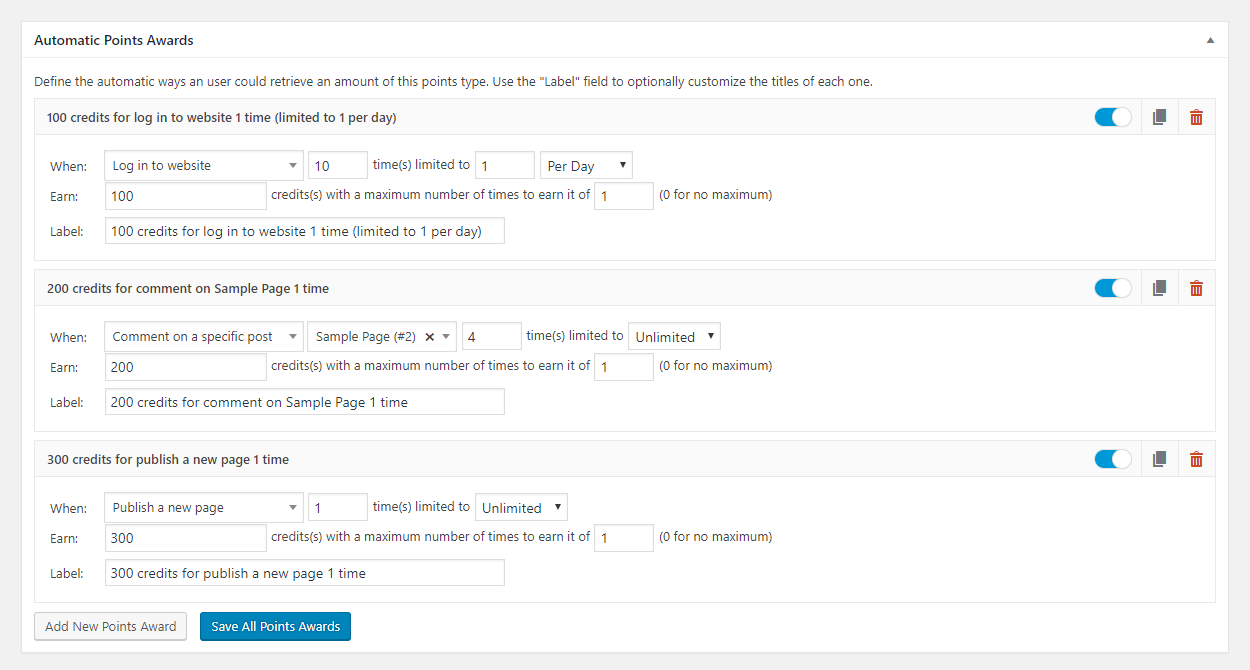Disable the 100 credits login award toggle
Image resolution: width=1250 pixels, height=670 pixels.
click(1113, 117)
